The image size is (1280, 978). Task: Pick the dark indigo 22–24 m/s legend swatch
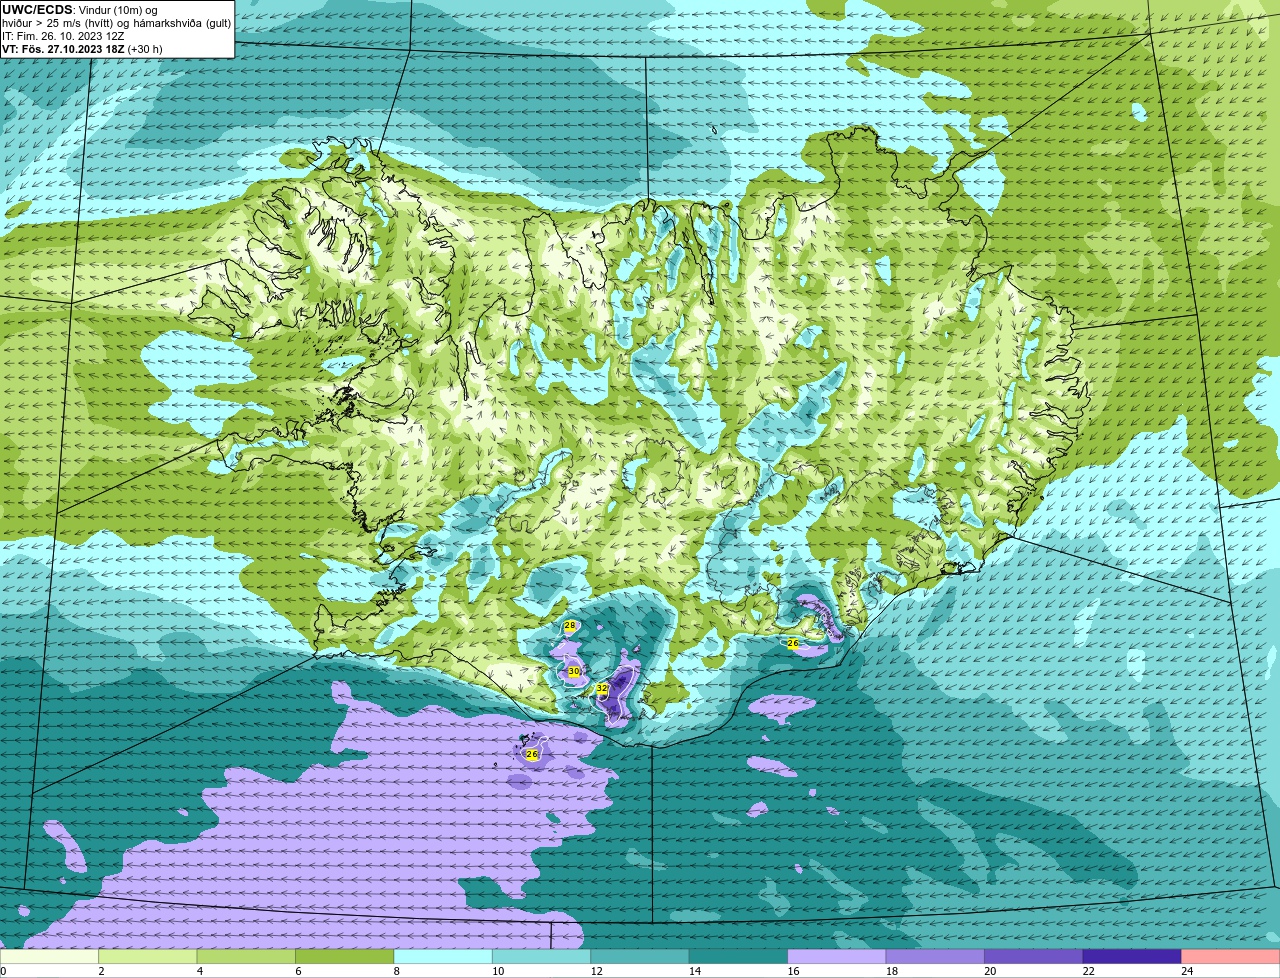pyautogui.click(x=1132, y=956)
